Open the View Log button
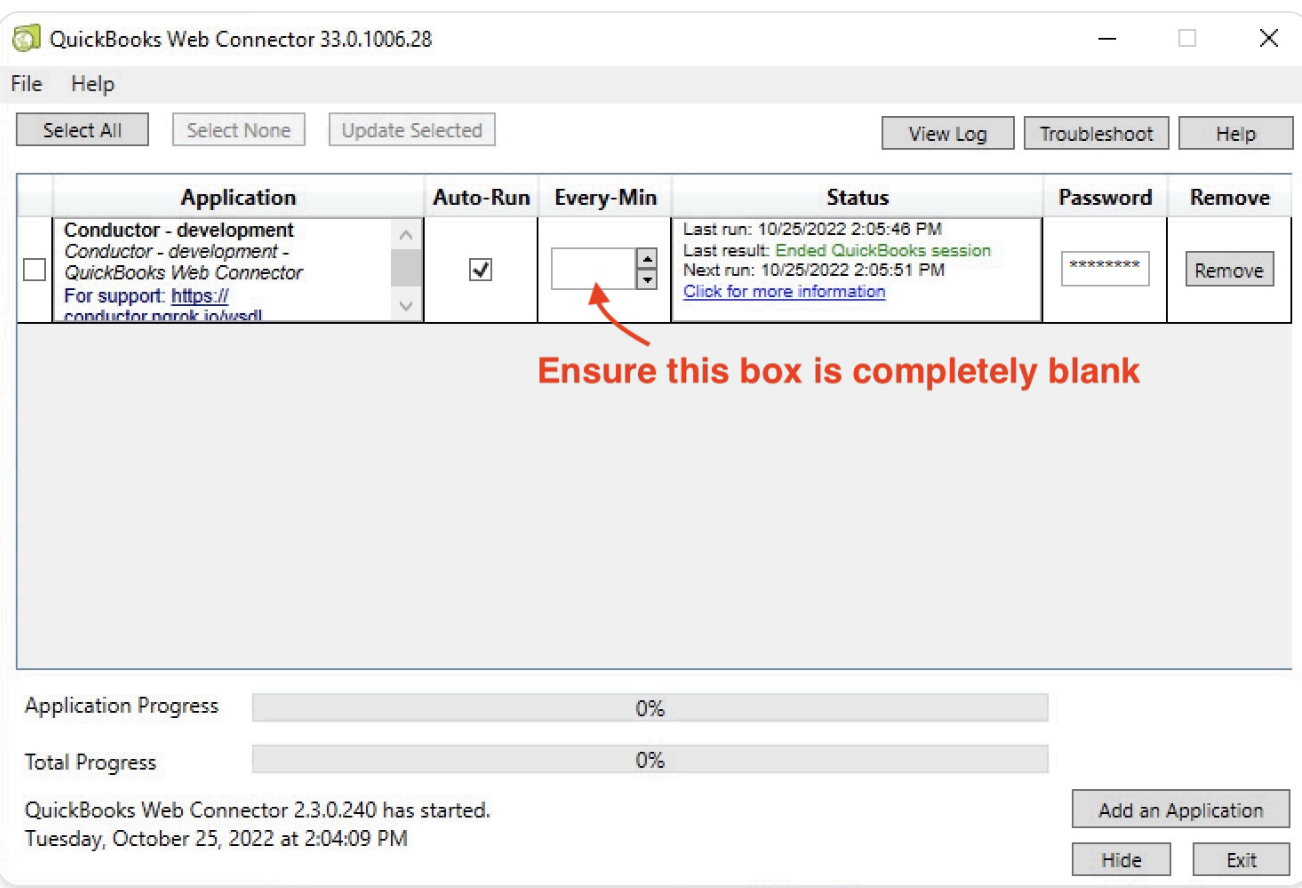The height and width of the screenshot is (888, 1302). pyautogui.click(x=947, y=134)
